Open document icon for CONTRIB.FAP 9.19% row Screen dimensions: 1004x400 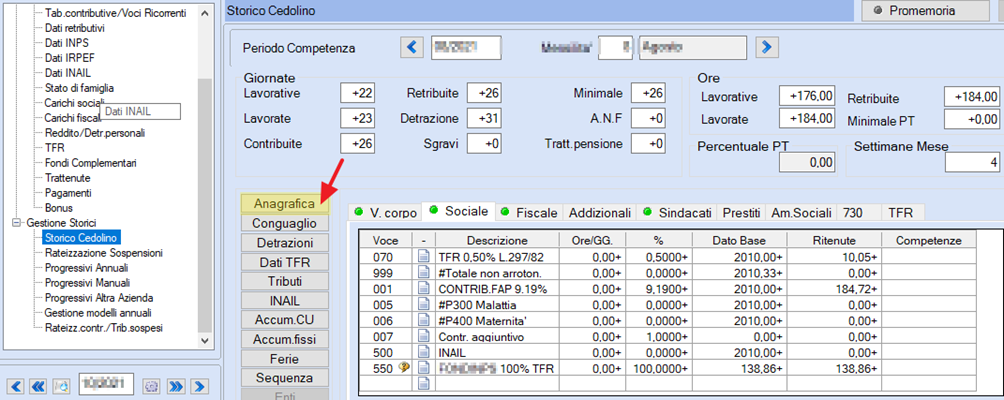pos(423,289)
